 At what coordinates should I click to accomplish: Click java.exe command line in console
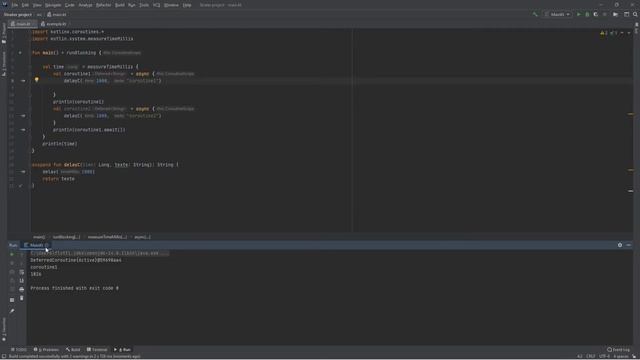coord(100,253)
